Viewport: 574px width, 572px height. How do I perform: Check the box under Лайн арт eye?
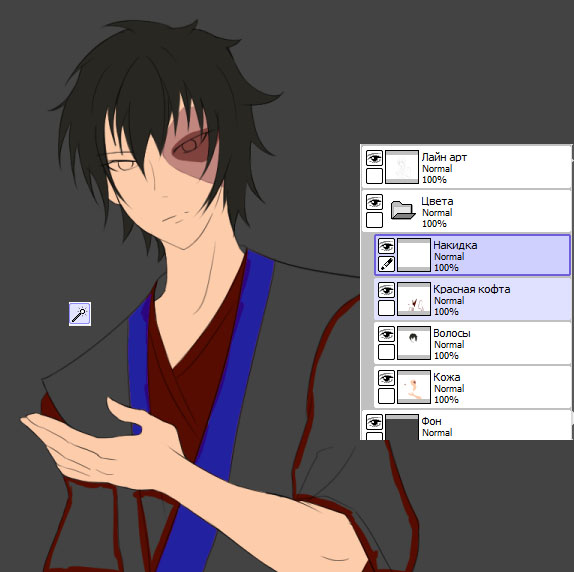coord(374,176)
